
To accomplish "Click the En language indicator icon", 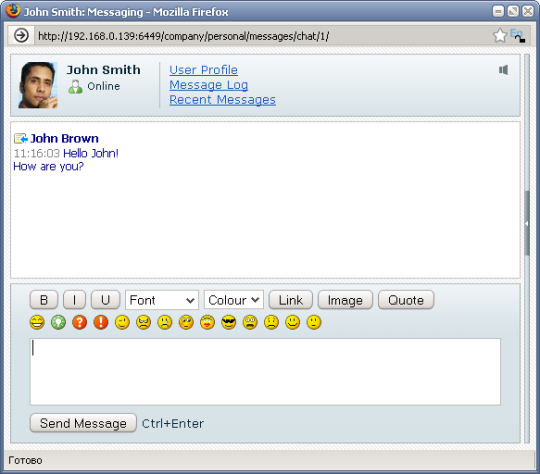I will tap(517, 35).
